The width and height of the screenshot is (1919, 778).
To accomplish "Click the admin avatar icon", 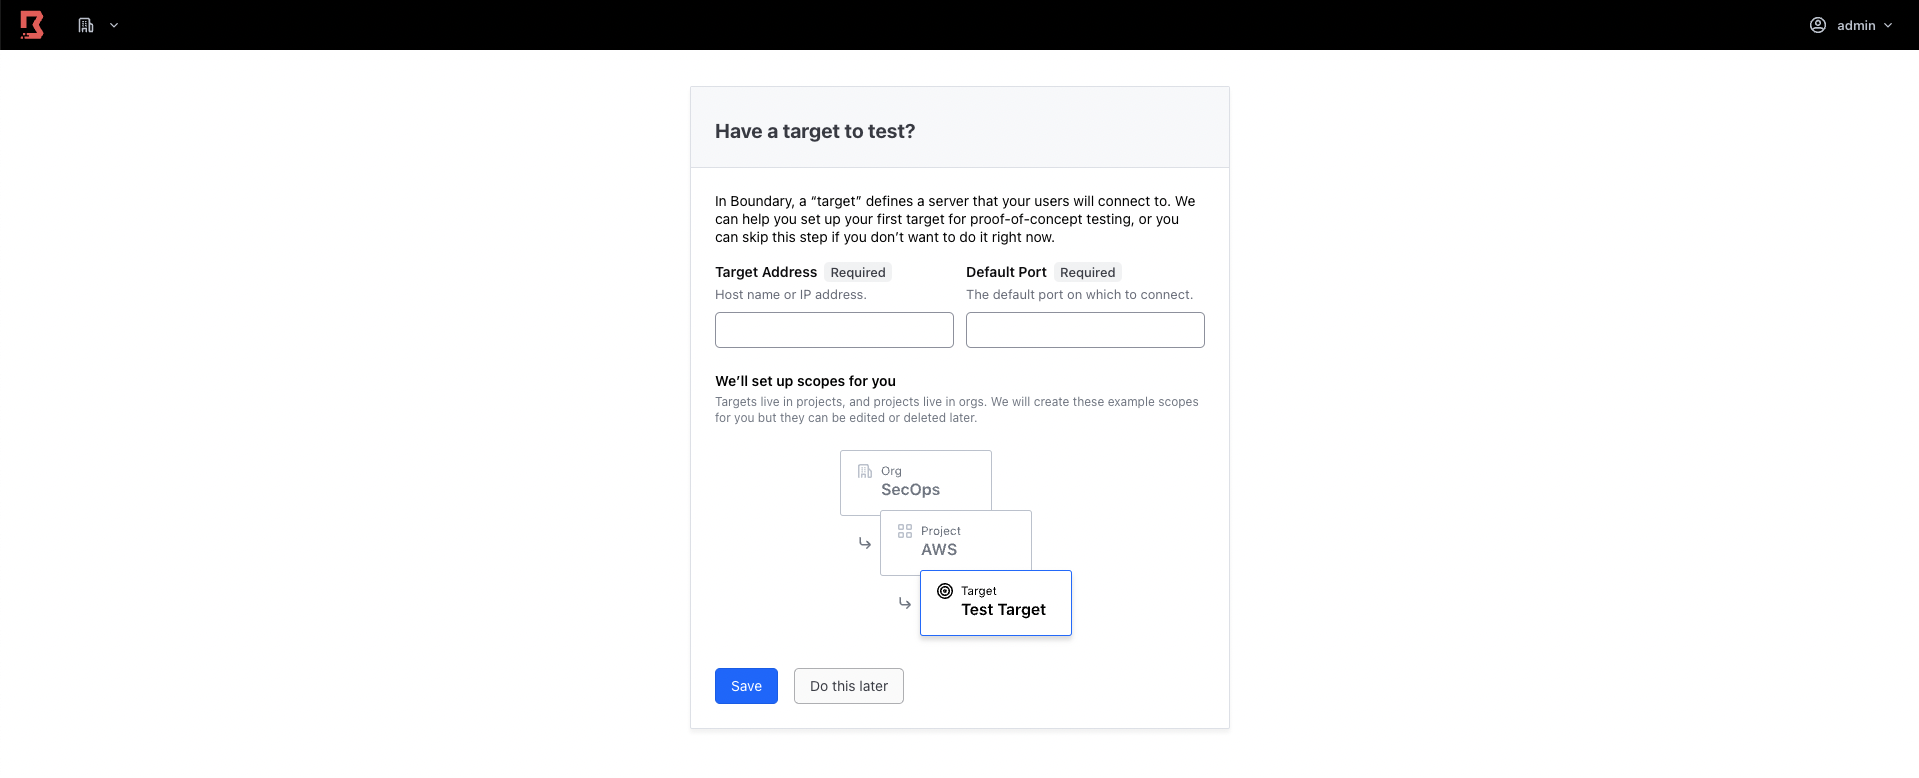I will click(x=1818, y=24).
